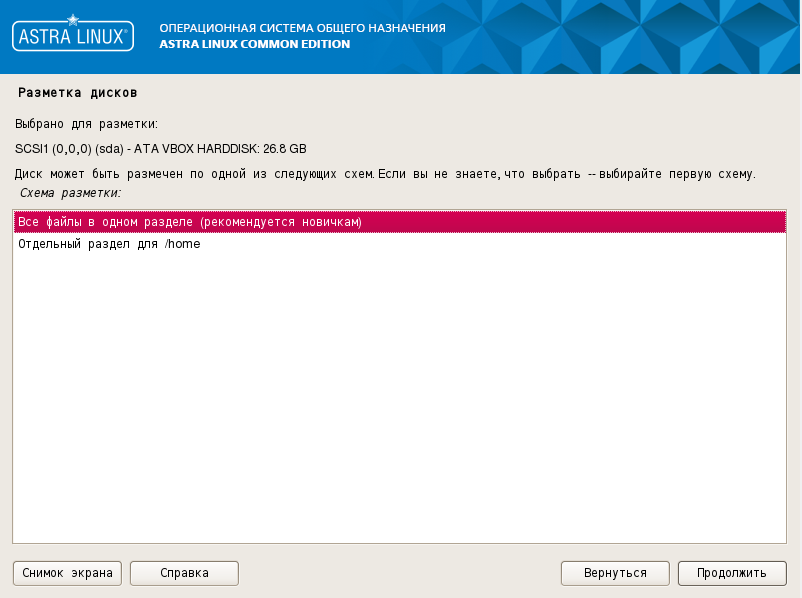802x598 pixels.
Task: Click the 'Схема разметки:' label
Action: [71, 193]
